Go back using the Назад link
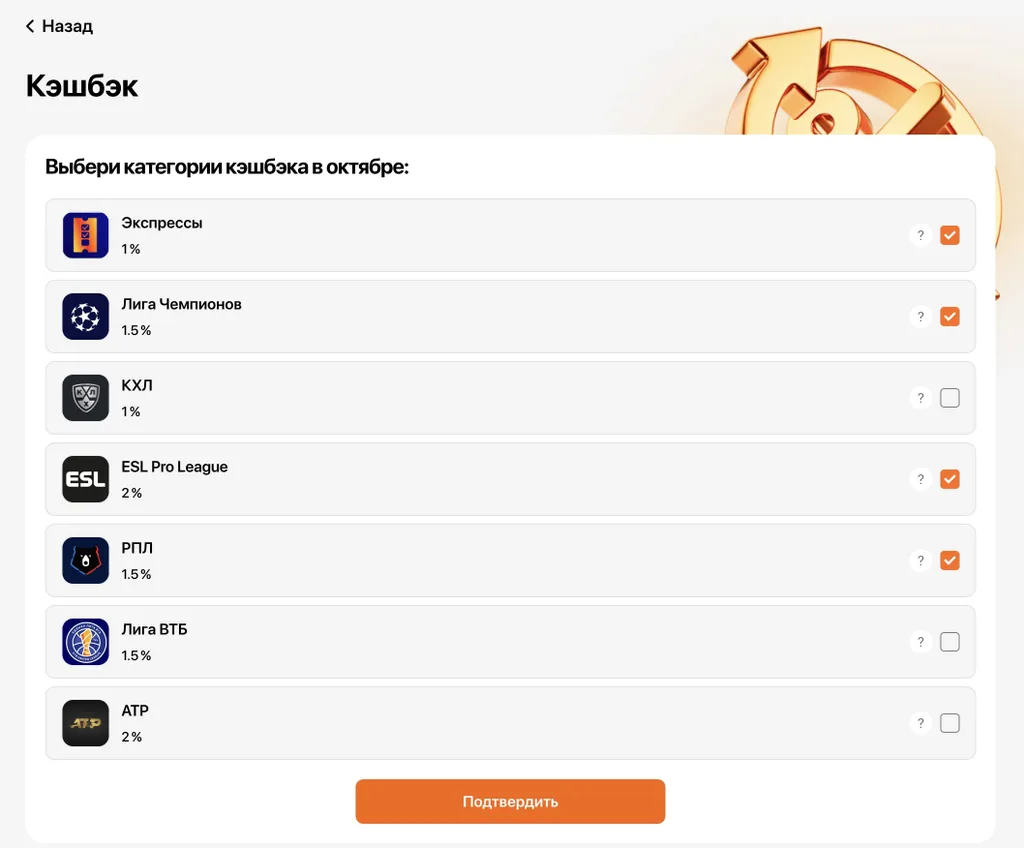This screenshot has height=848, width=1024. (60, 26)
